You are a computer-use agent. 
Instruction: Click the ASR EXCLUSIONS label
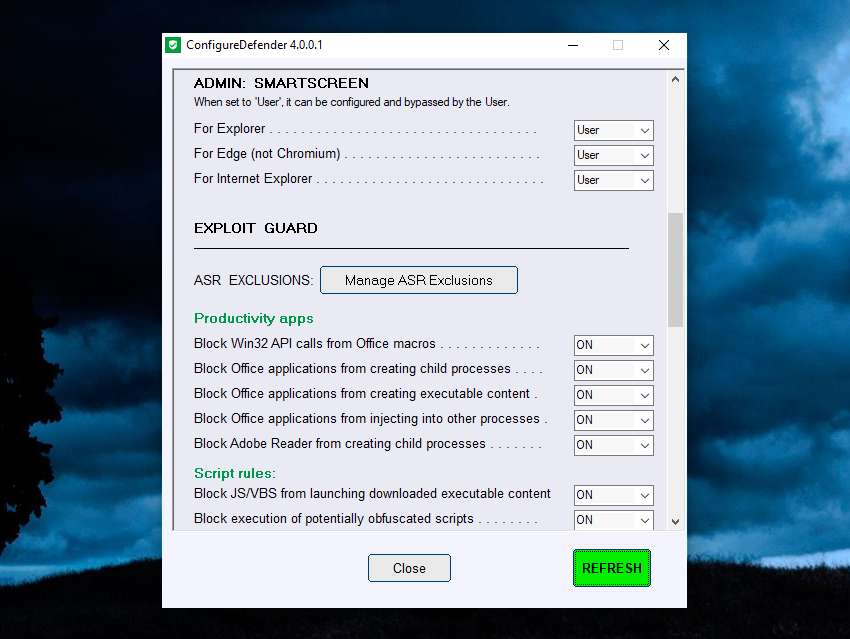(x=254, y=280)
